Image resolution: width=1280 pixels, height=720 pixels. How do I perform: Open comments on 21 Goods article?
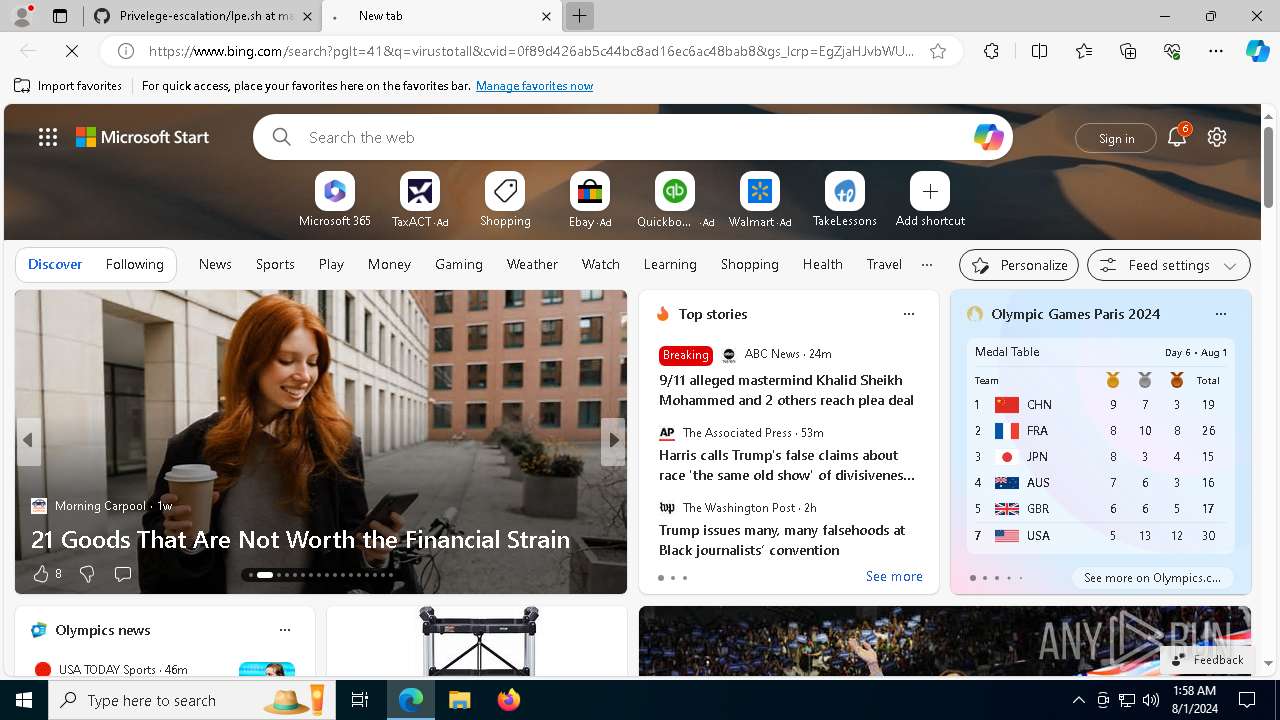123,574
